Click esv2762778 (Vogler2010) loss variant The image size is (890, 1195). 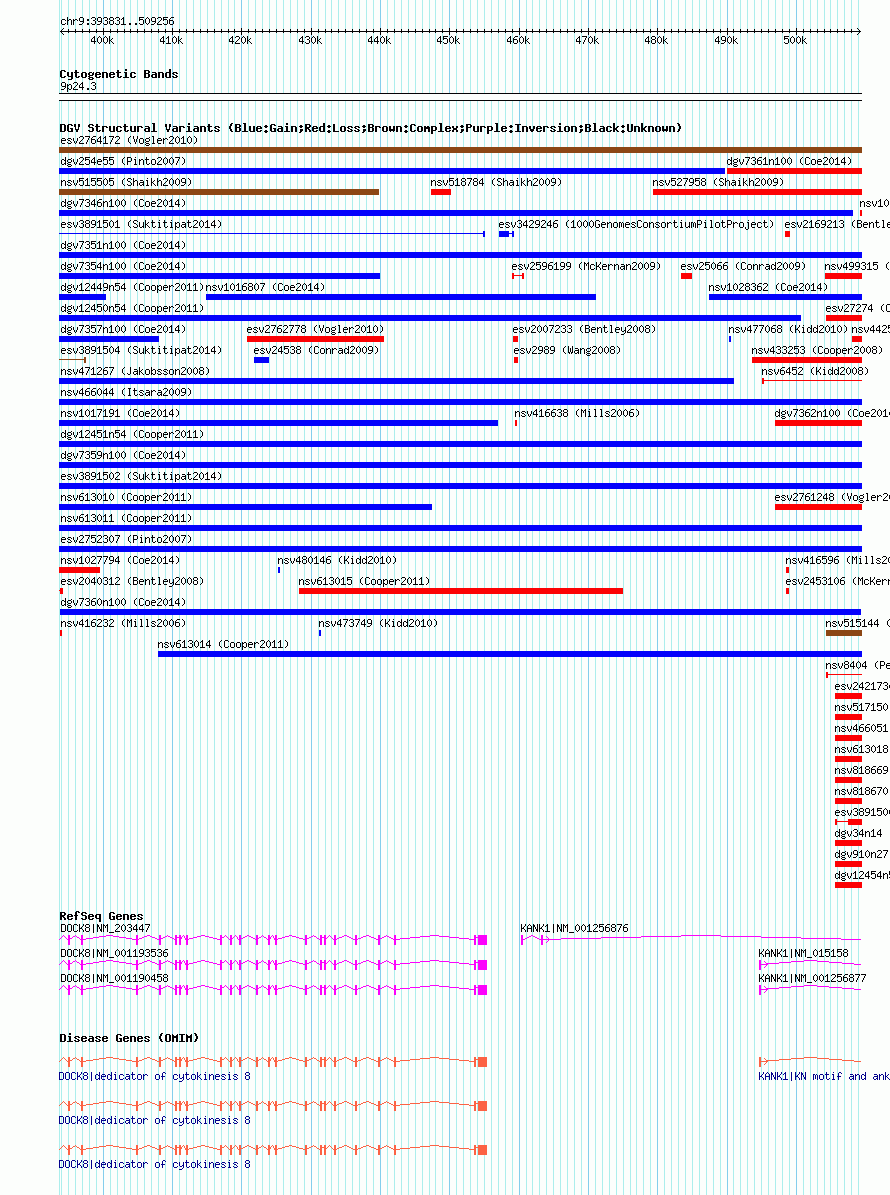[315, 339]
